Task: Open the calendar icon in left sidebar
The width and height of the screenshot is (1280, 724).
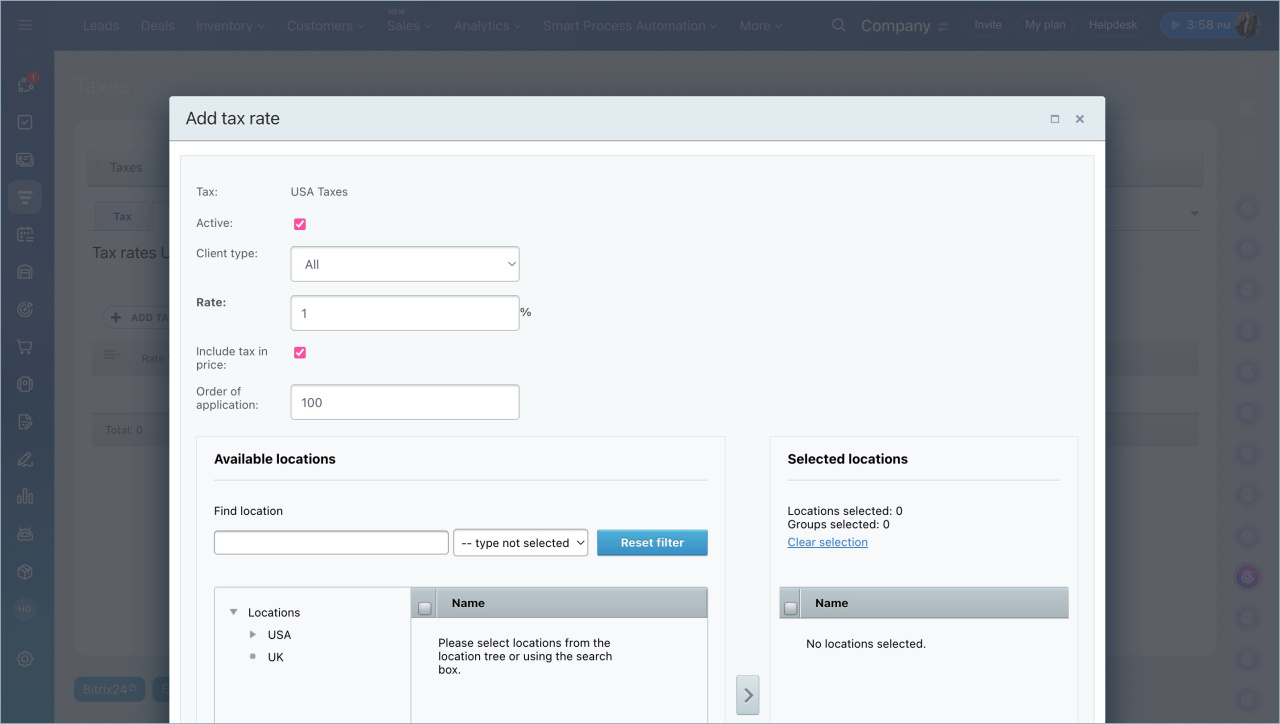Action: point(25,234)
